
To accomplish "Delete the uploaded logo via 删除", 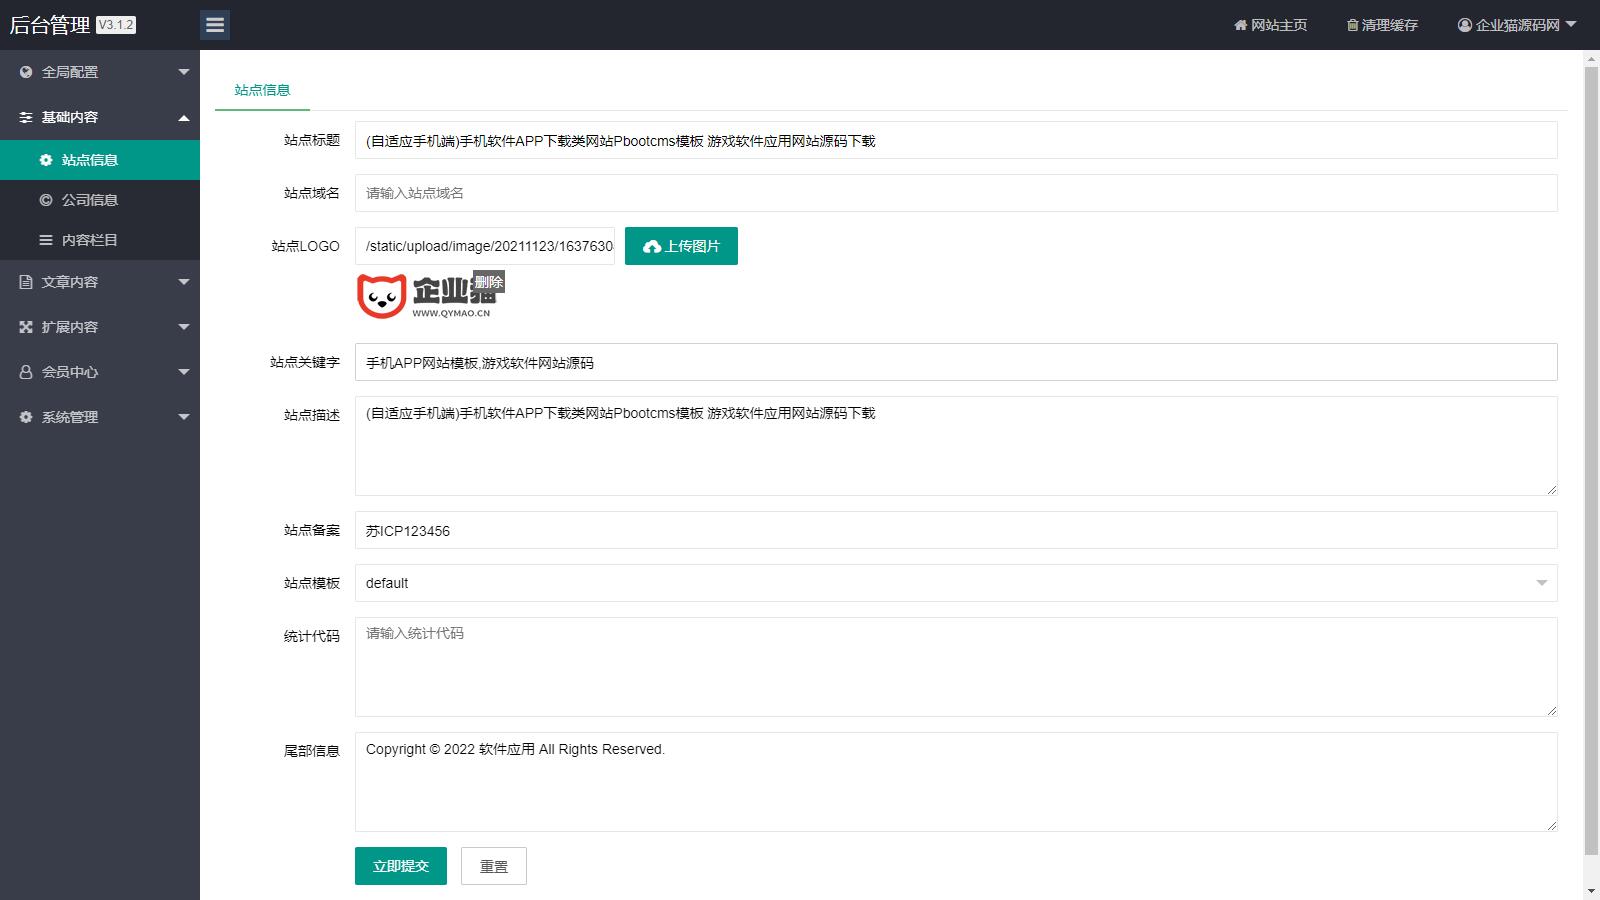I will pyautogui.click(x=489, y=282).
